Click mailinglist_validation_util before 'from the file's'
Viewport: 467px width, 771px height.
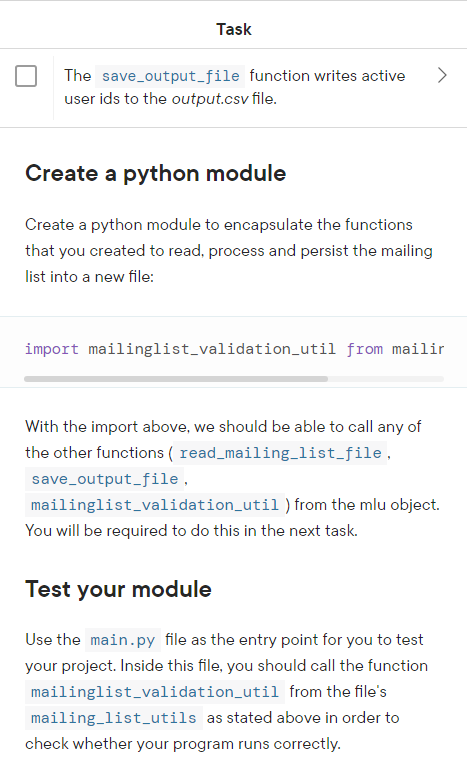[155, 692]
